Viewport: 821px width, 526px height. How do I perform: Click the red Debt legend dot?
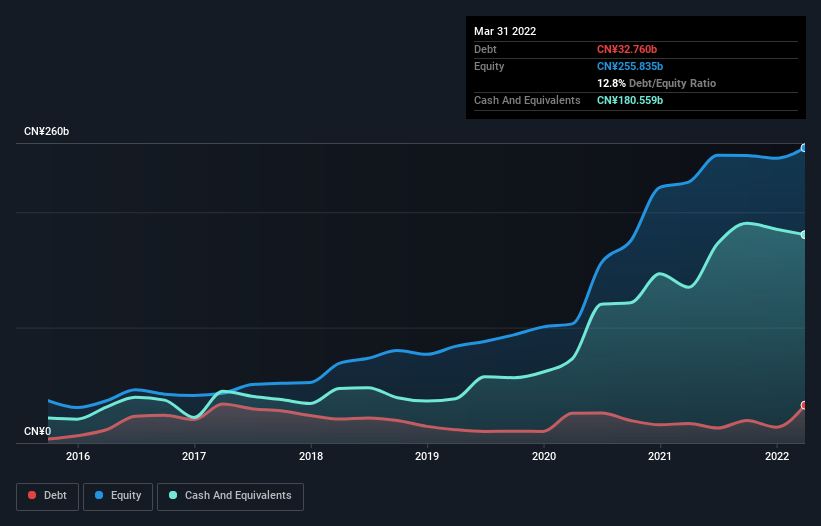[32, 495]
